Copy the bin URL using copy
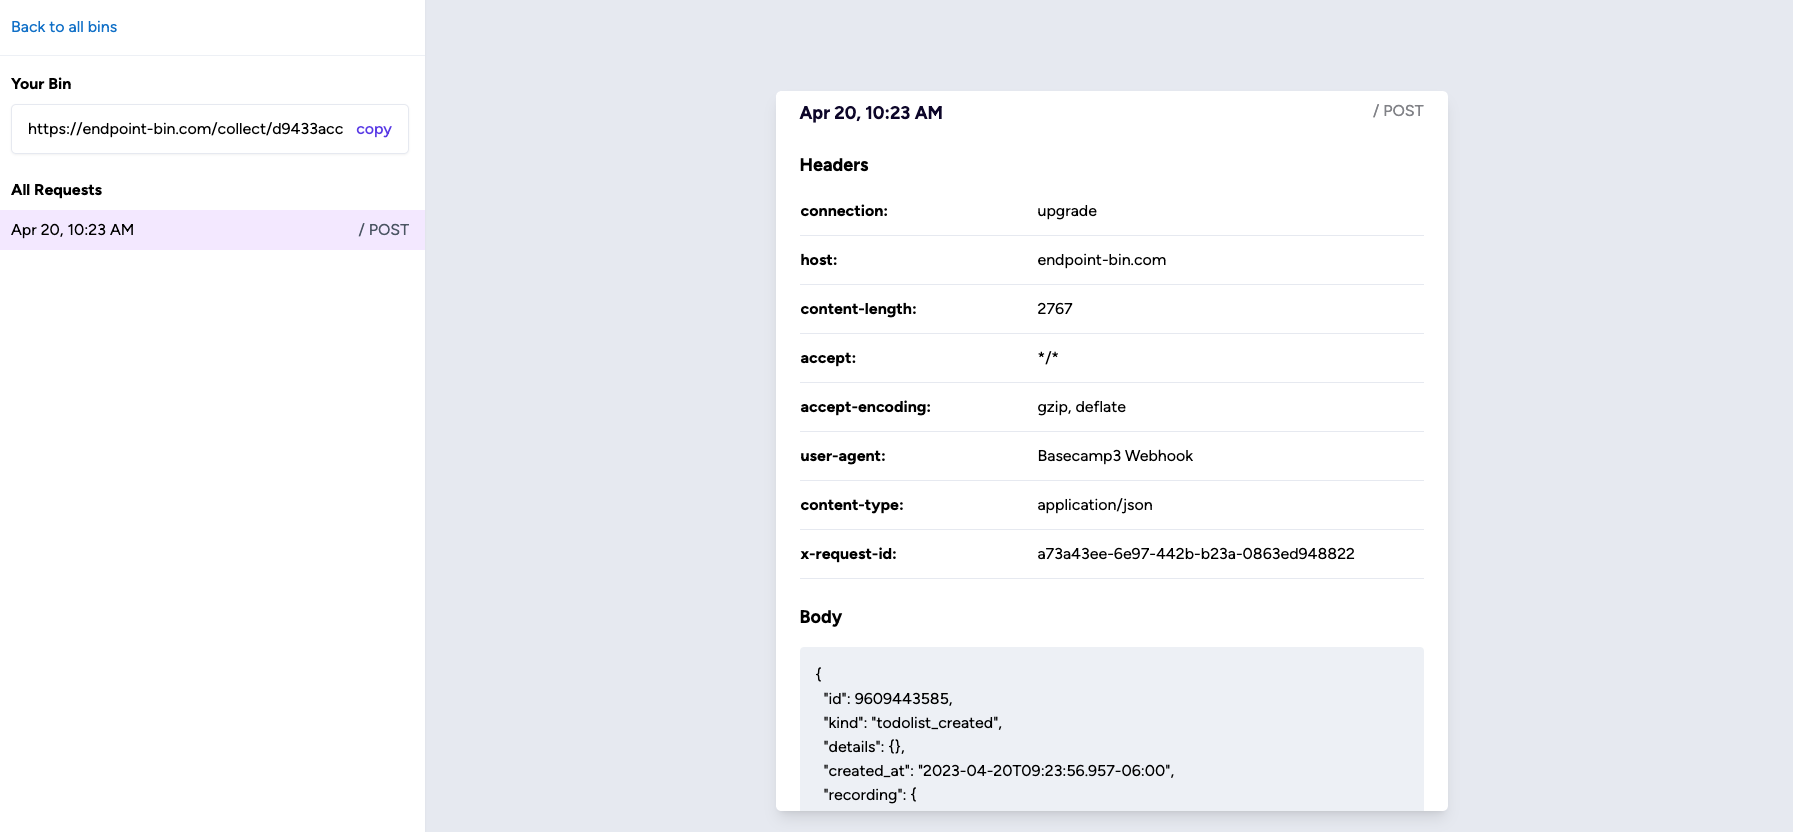The width and height of the screenshot is (1793, 832). click(x=373, y=129)
